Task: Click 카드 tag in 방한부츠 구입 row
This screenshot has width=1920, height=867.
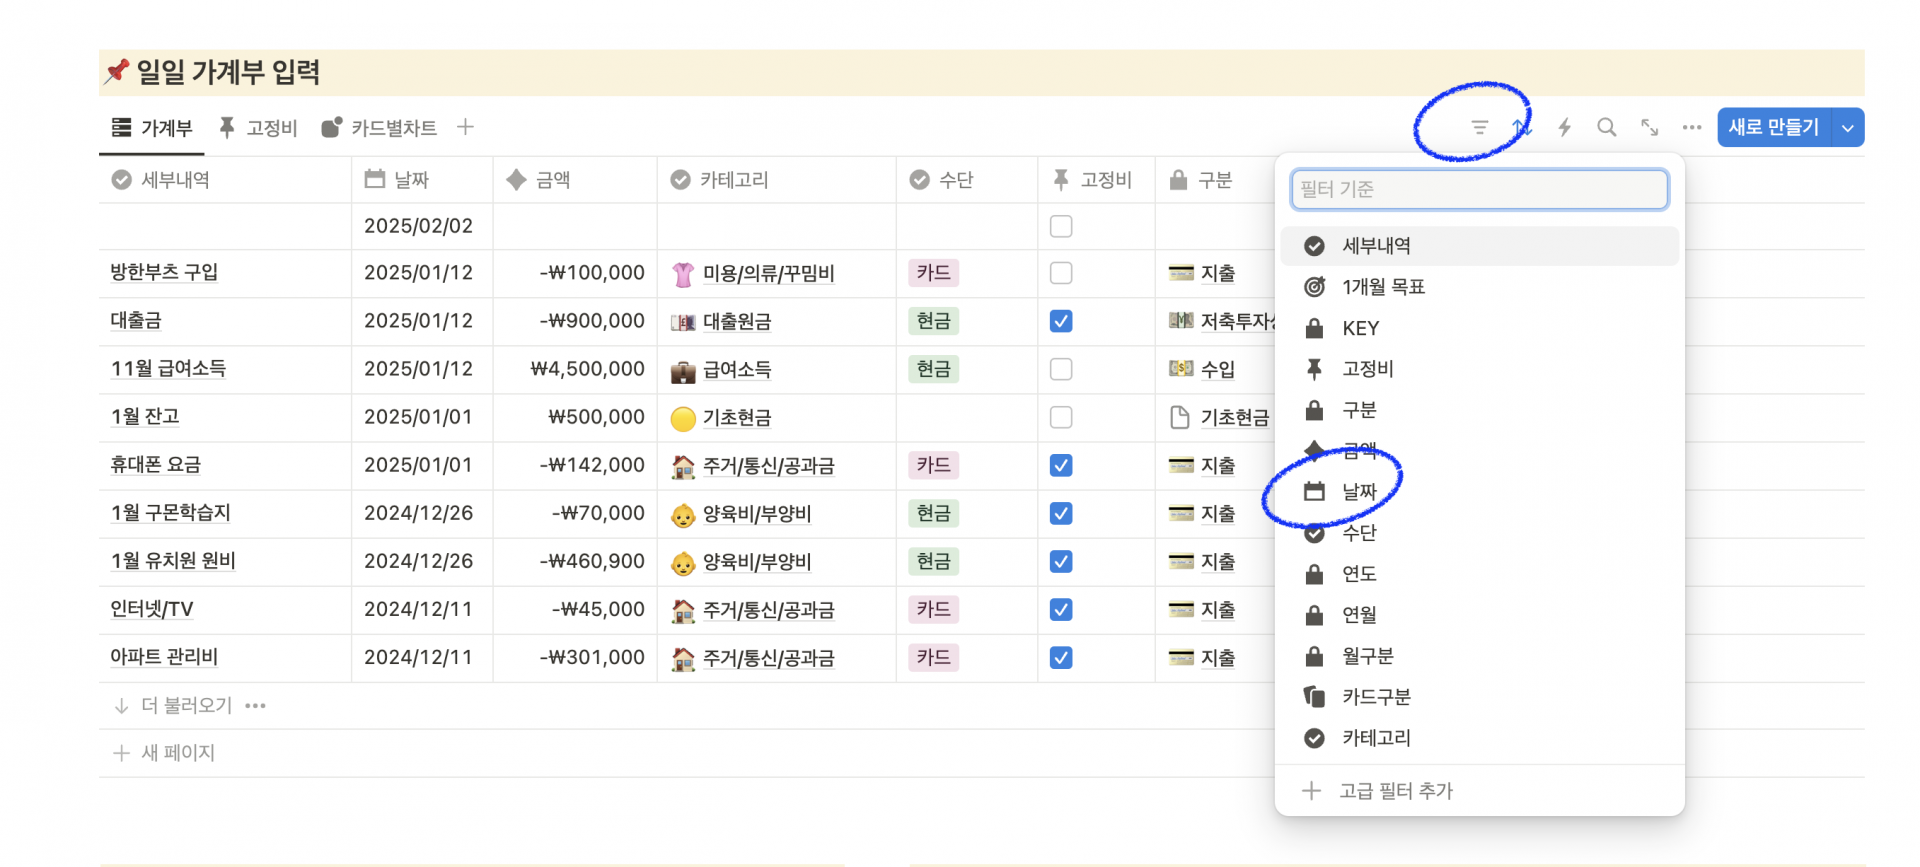Action: (x=933, y=273)
